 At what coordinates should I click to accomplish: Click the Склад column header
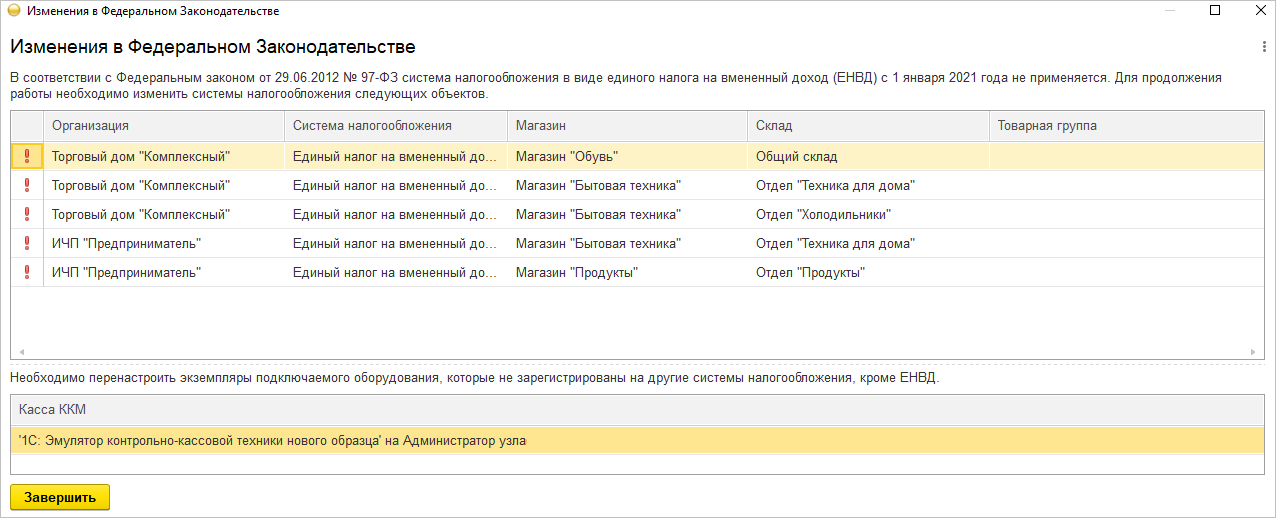coord(867,126)
